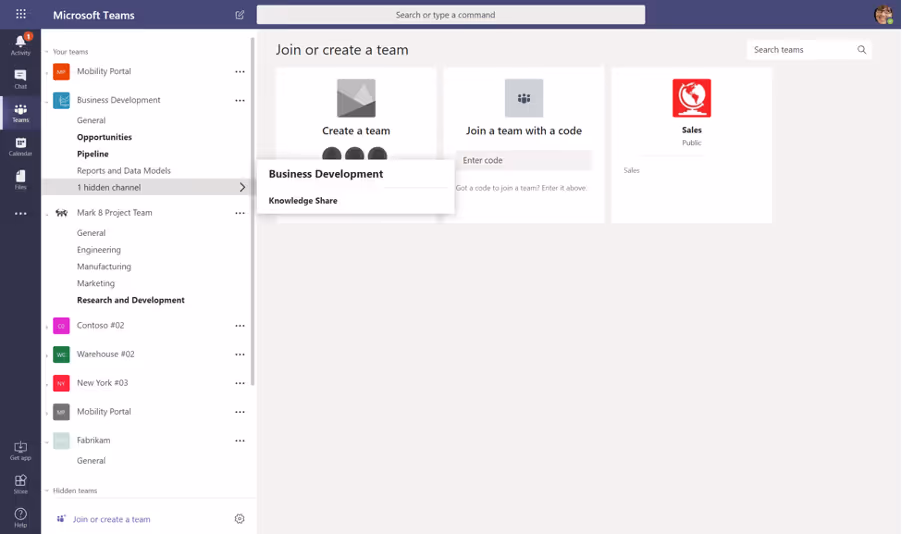
Task: Open more options for Mark 8 Project Team
Action: 240,213
